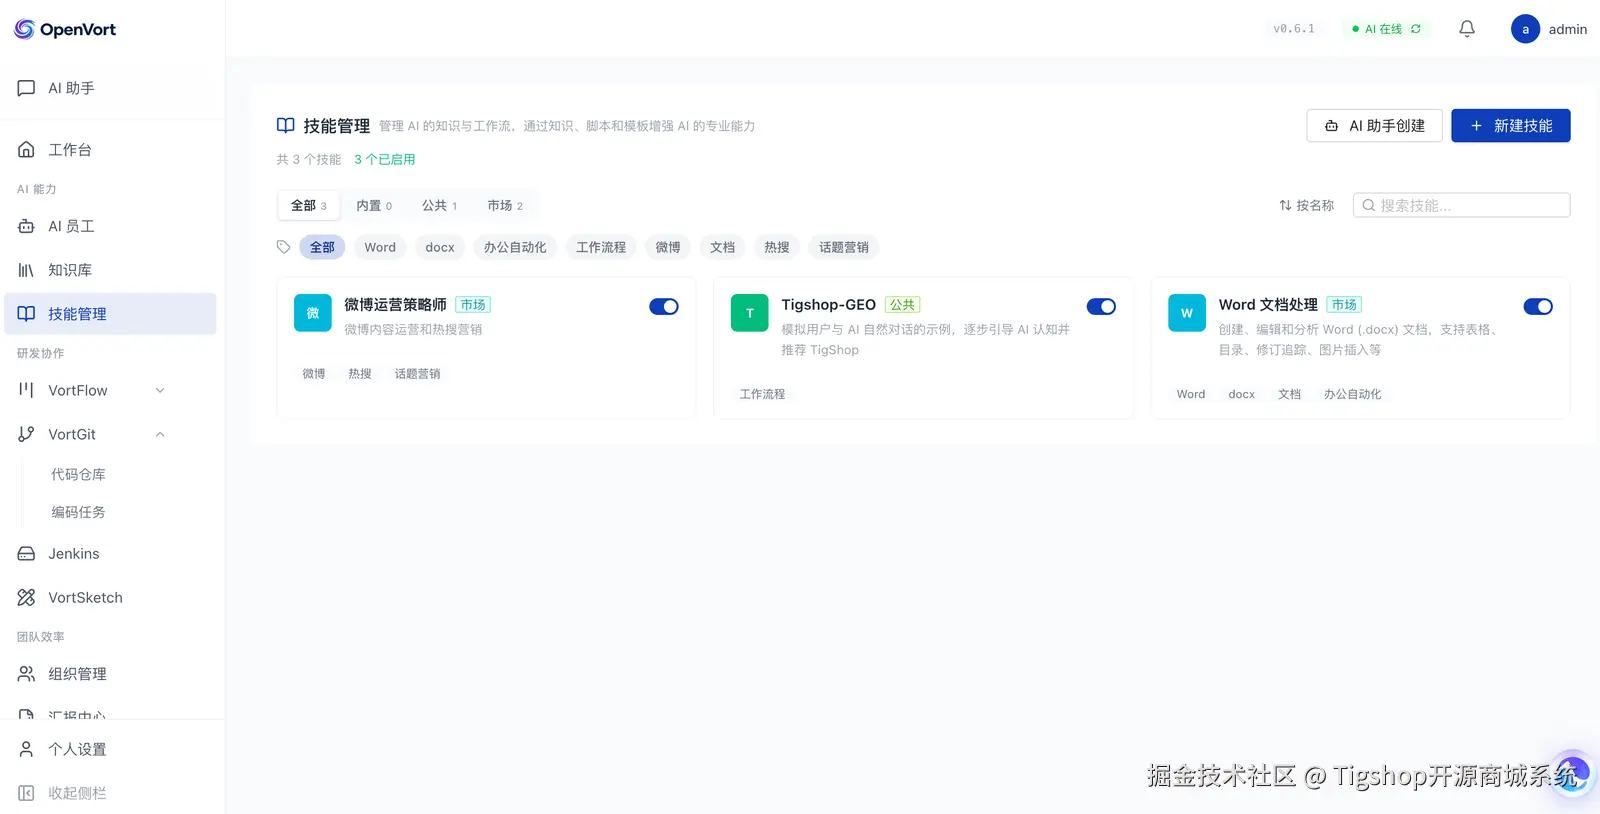Switch to the 内置 skills tab
The height and width of the screenshot is (814, 1600).
click(374, 206)
